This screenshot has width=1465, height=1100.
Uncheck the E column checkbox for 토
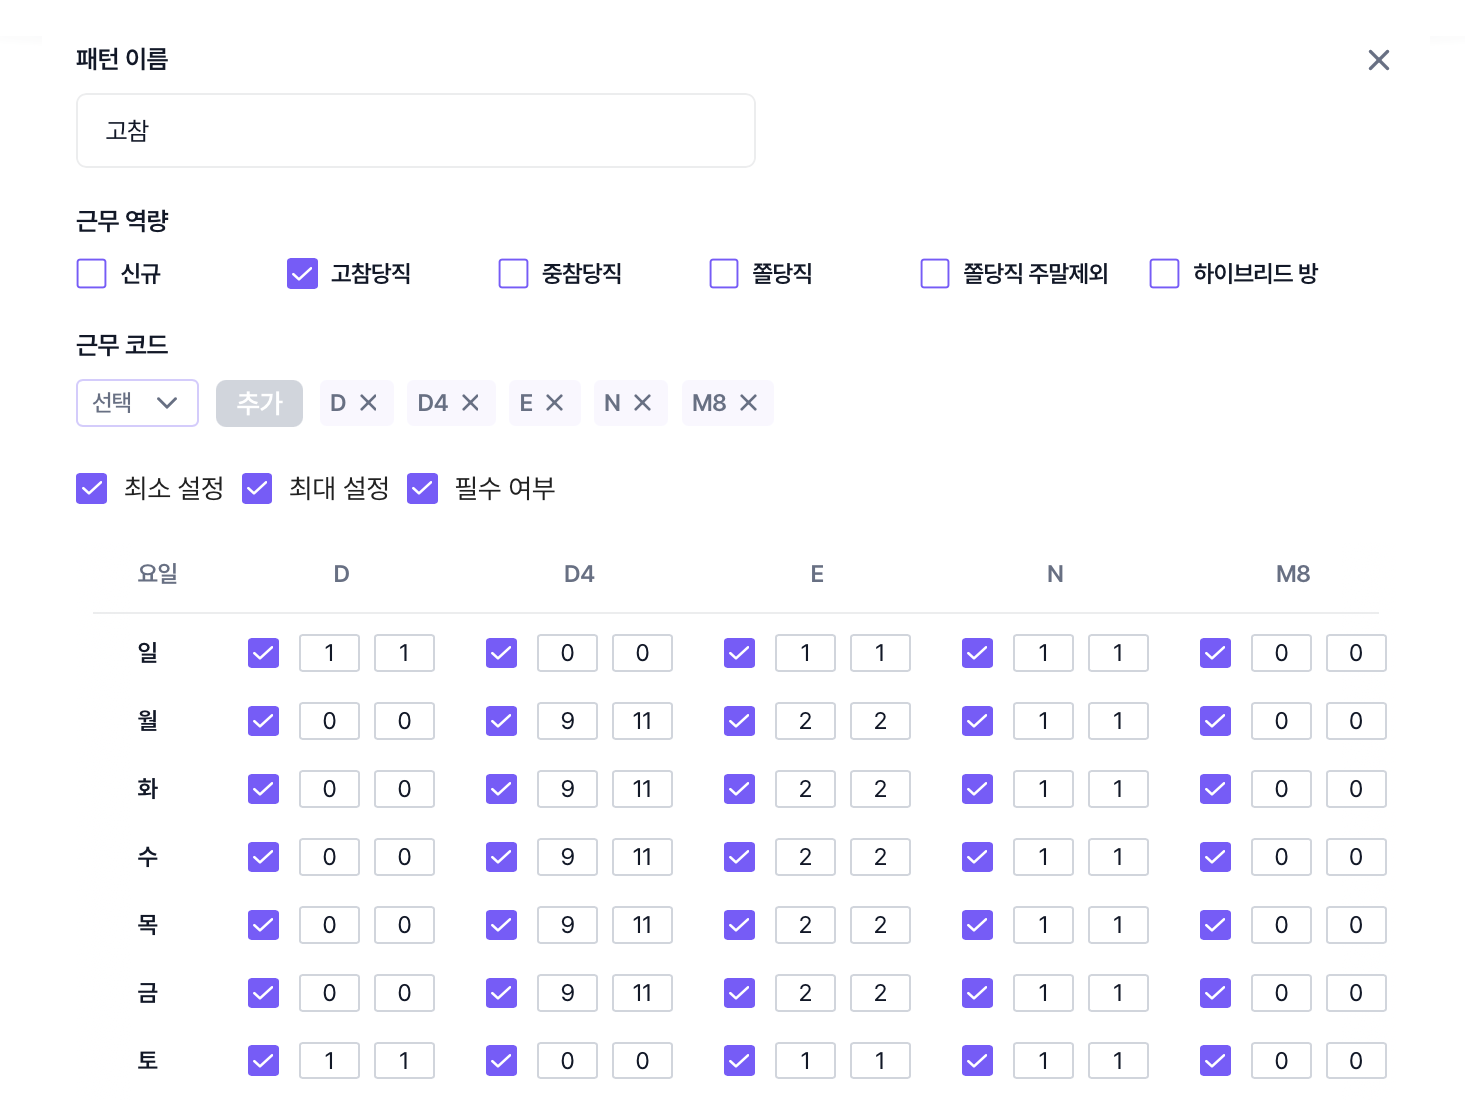coord(740,1061)
